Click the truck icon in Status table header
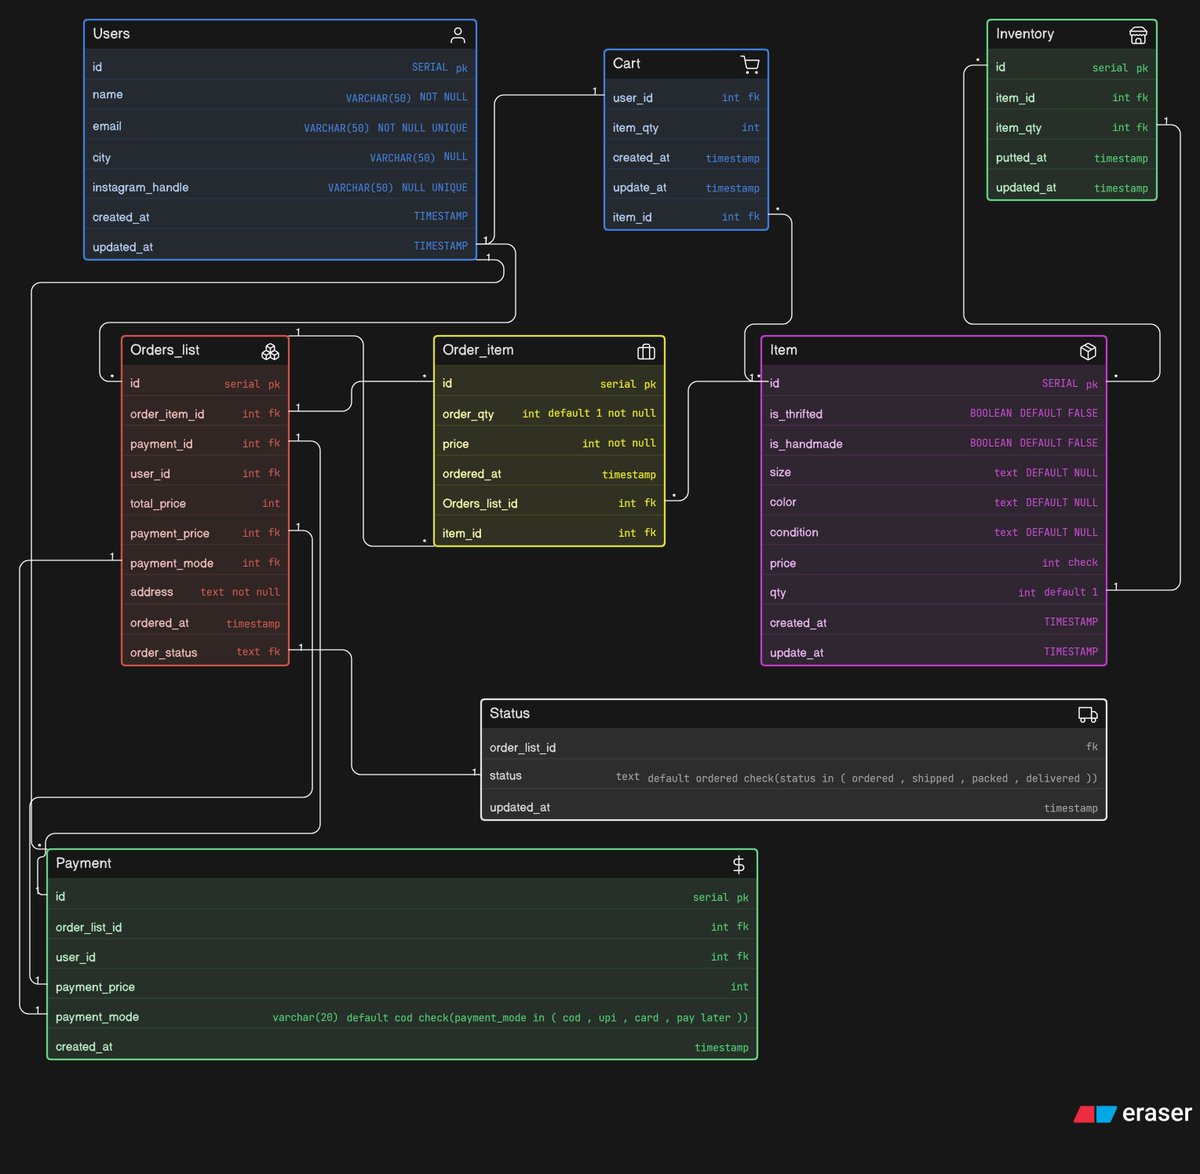The image size is (1200, 1174). tap(1088, 714)
